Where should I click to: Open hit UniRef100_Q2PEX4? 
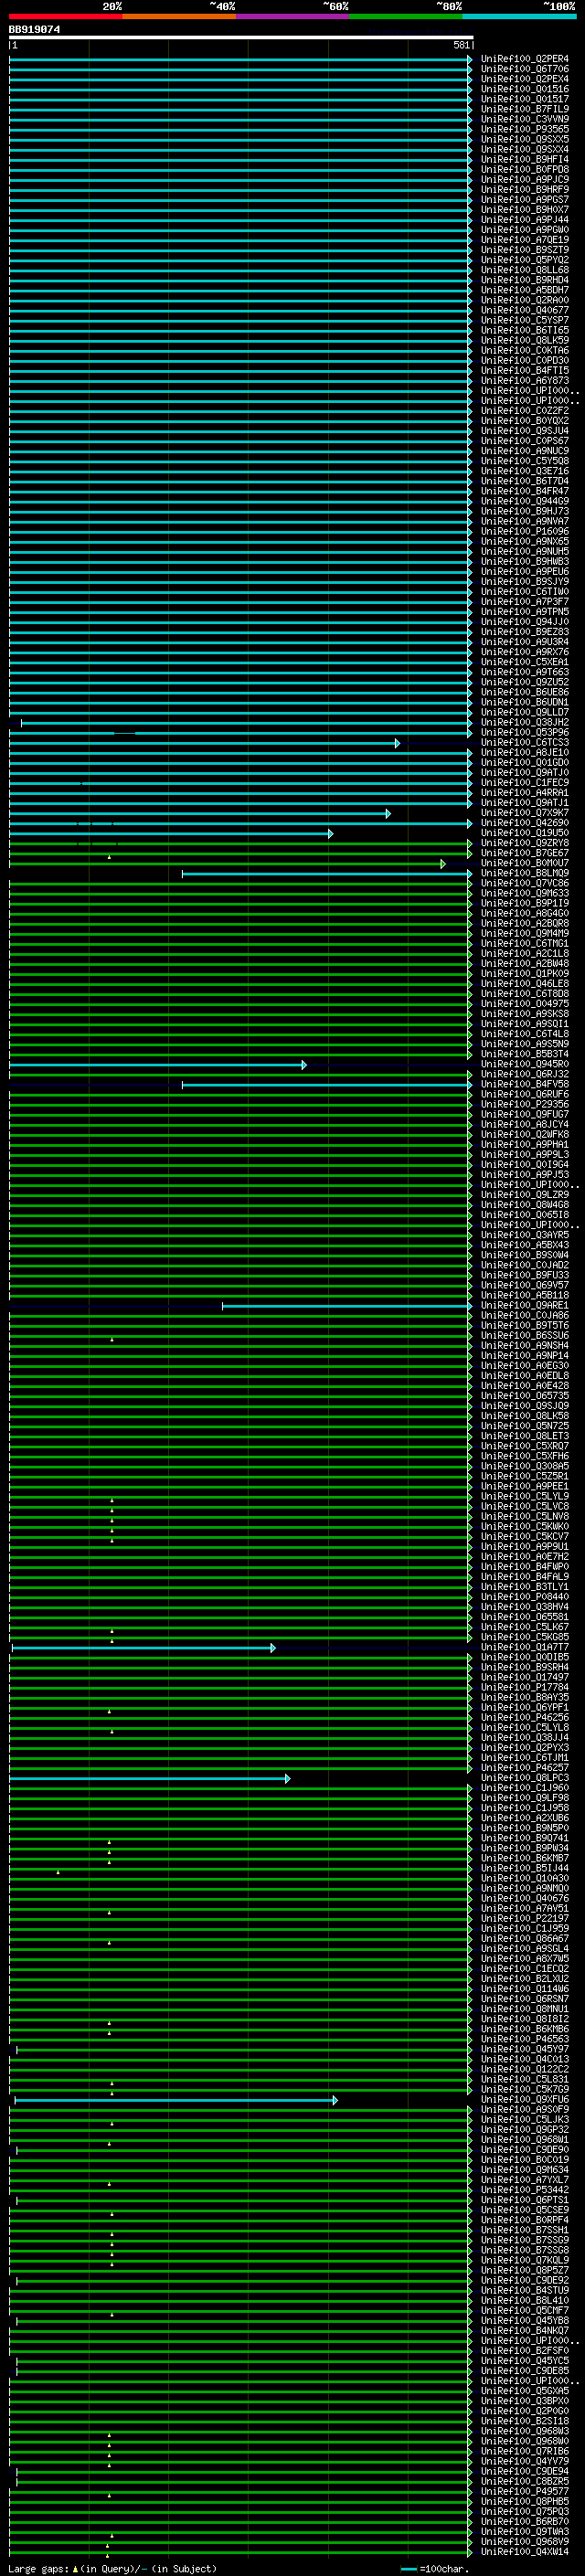pos(524,79)
